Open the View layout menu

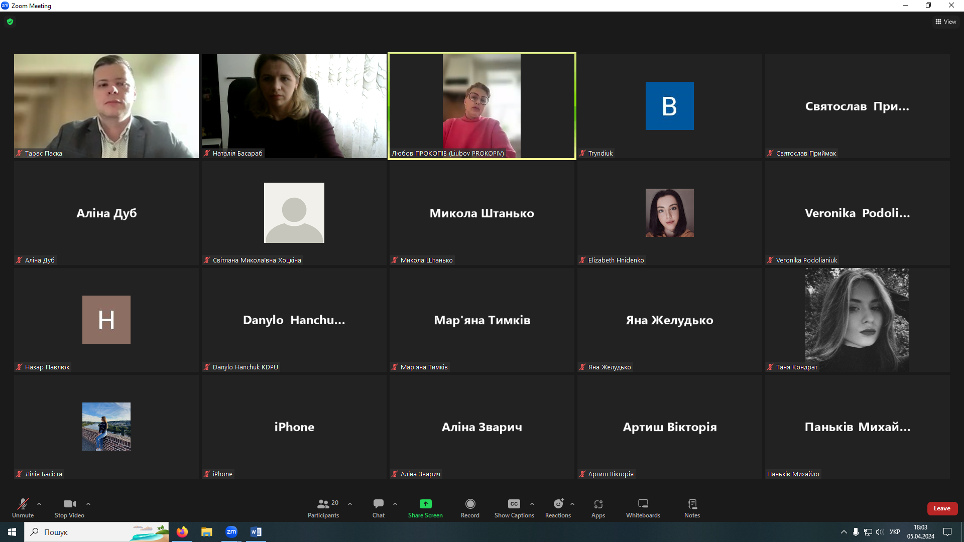pos(945,21)
